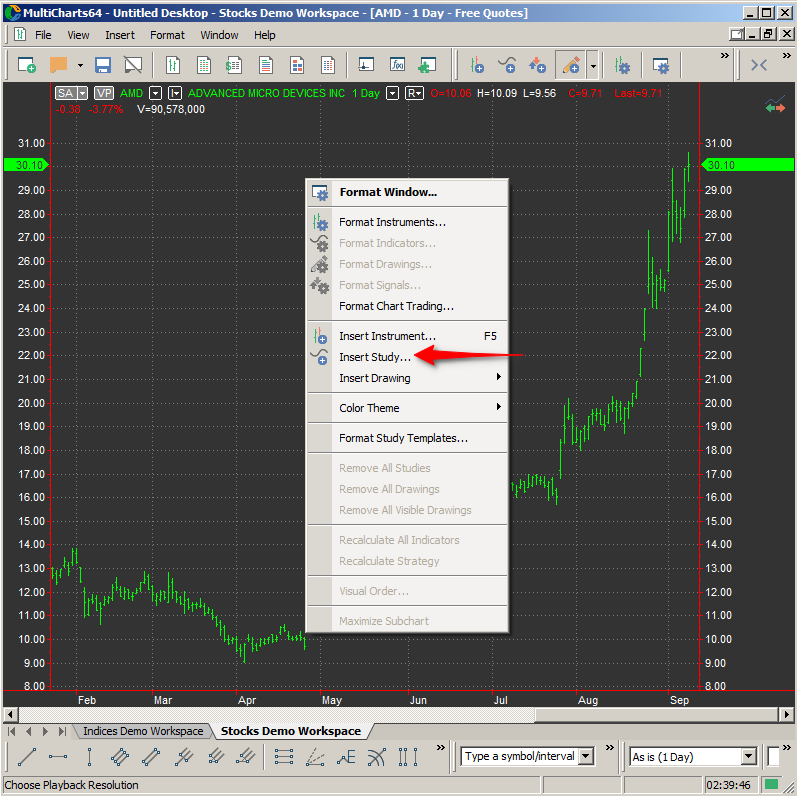
Task: Choose Insert Instrument F5 from context menu
Action: (x=408, y=336)
